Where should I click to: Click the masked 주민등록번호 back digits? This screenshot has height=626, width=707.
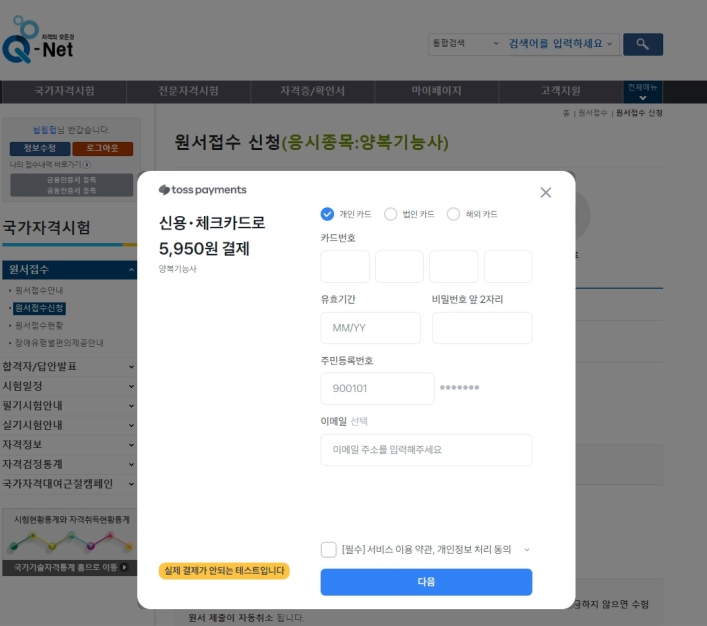pos(459,387)
